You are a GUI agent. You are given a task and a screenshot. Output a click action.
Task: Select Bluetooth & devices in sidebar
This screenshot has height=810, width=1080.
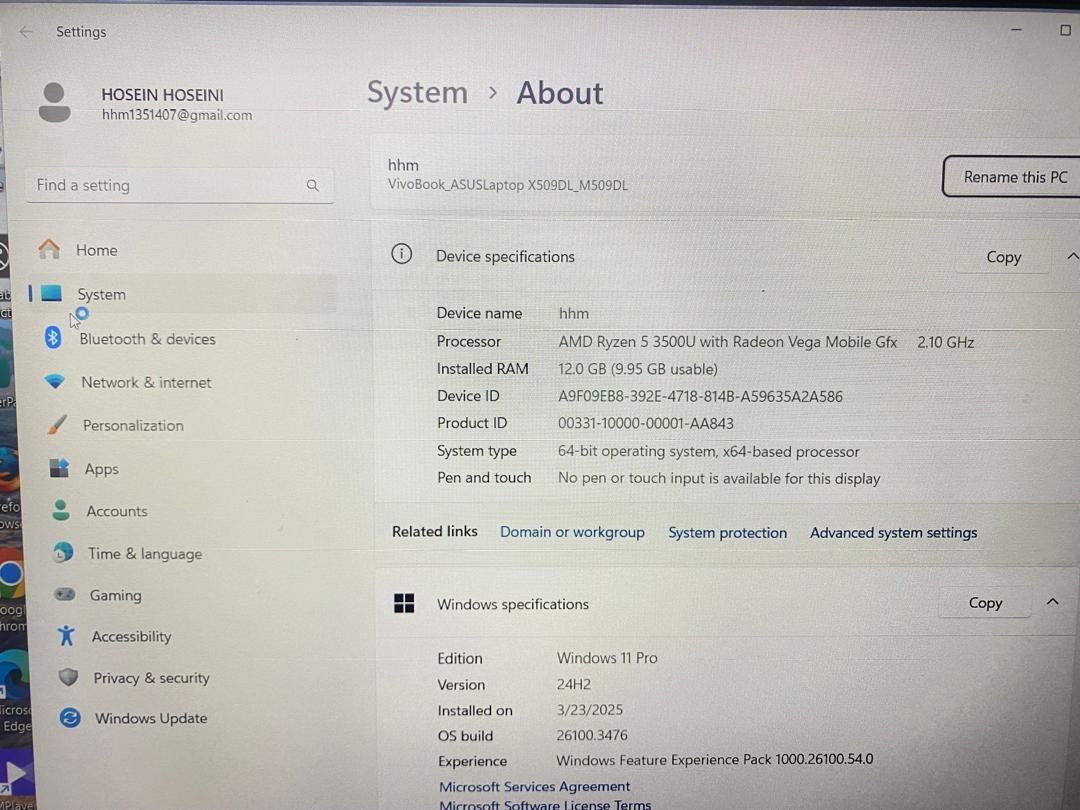coord(147,339)
